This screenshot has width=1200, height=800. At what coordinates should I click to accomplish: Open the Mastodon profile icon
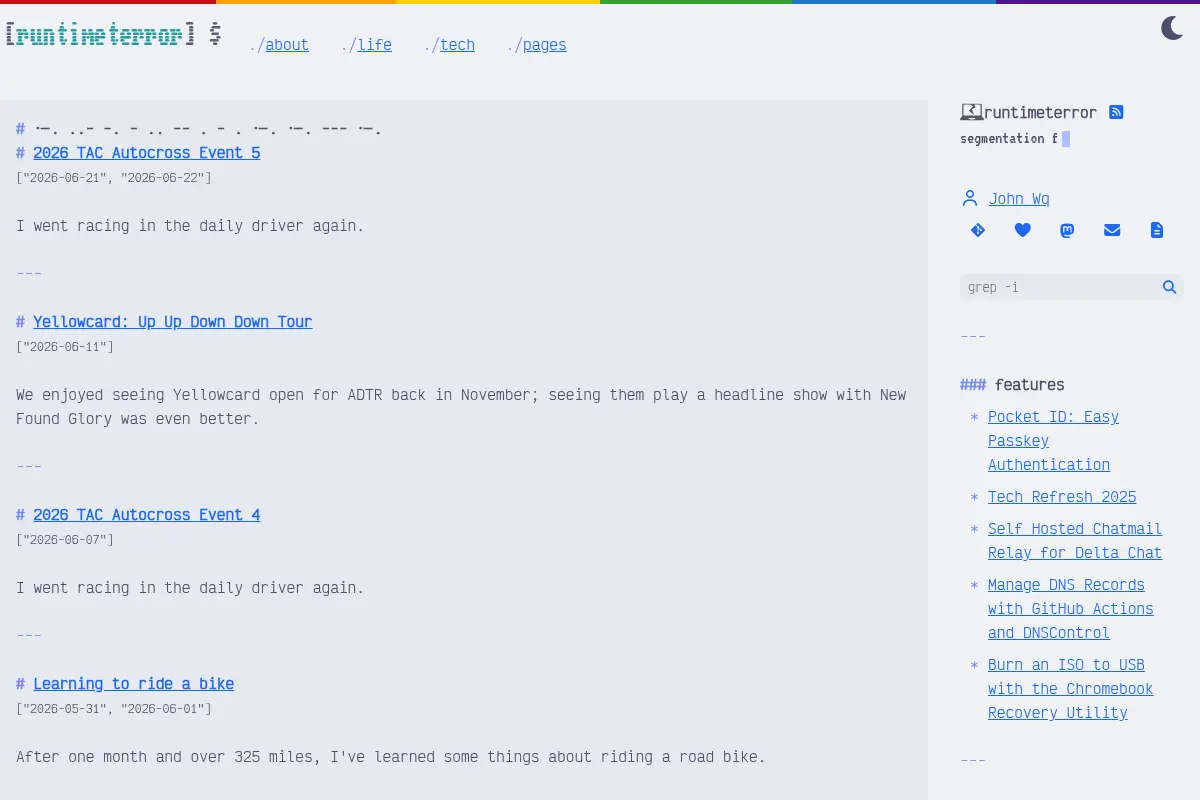coord(1067,230)
